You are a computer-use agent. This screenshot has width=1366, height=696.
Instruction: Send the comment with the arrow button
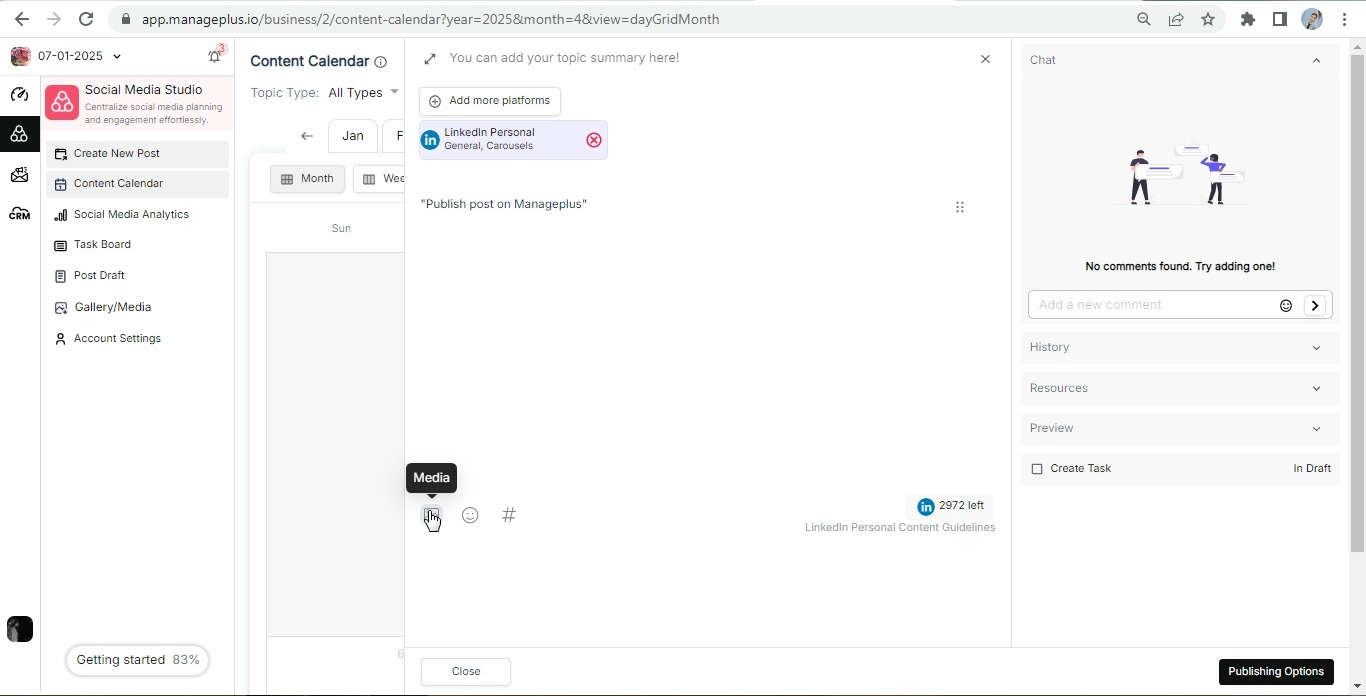[1315, 306]
